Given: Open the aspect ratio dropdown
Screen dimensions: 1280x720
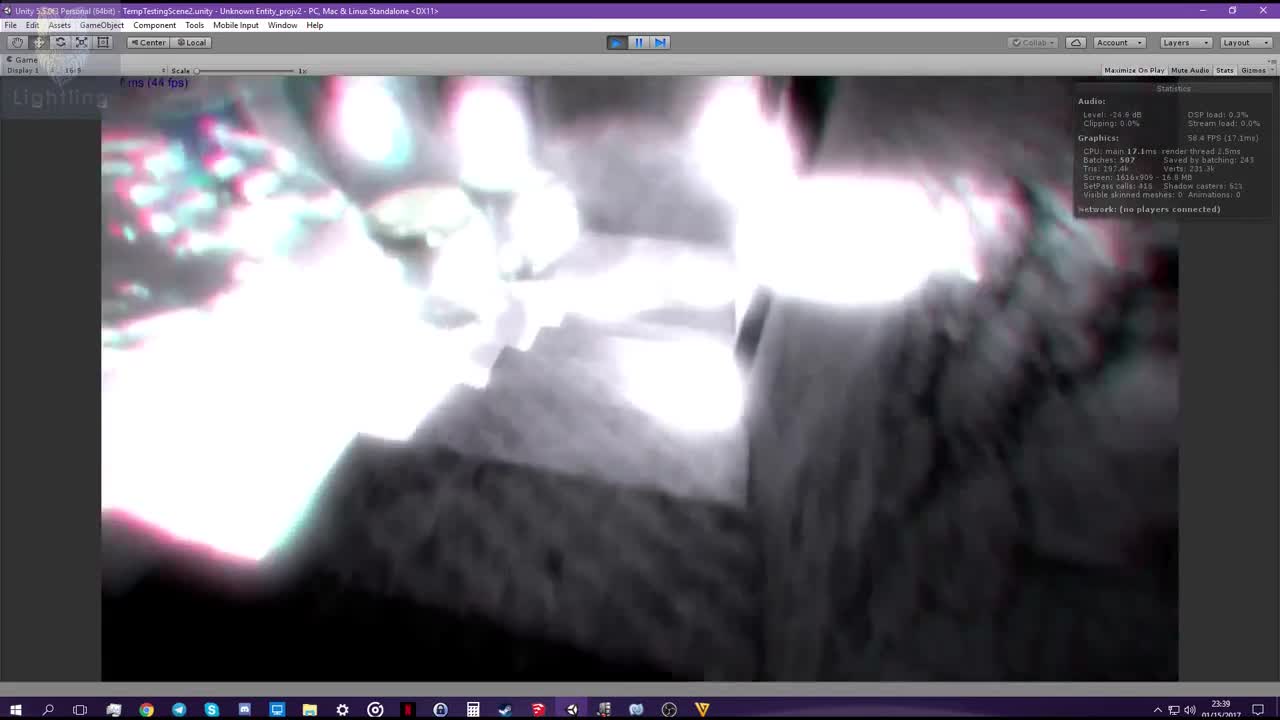Looking at the screenshot, I should click(70, 70).
